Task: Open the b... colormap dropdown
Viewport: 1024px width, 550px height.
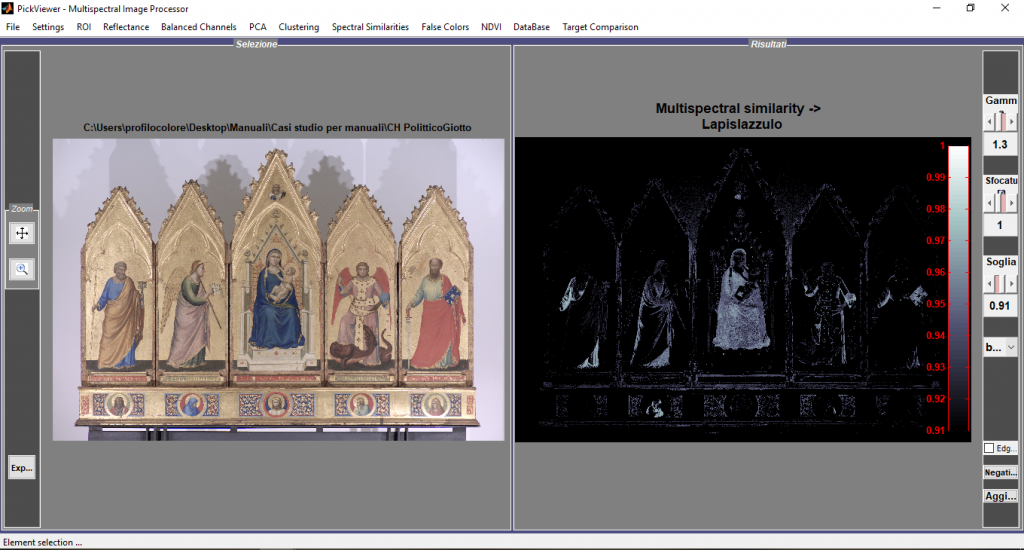Action: click(x=1000, y=348)
